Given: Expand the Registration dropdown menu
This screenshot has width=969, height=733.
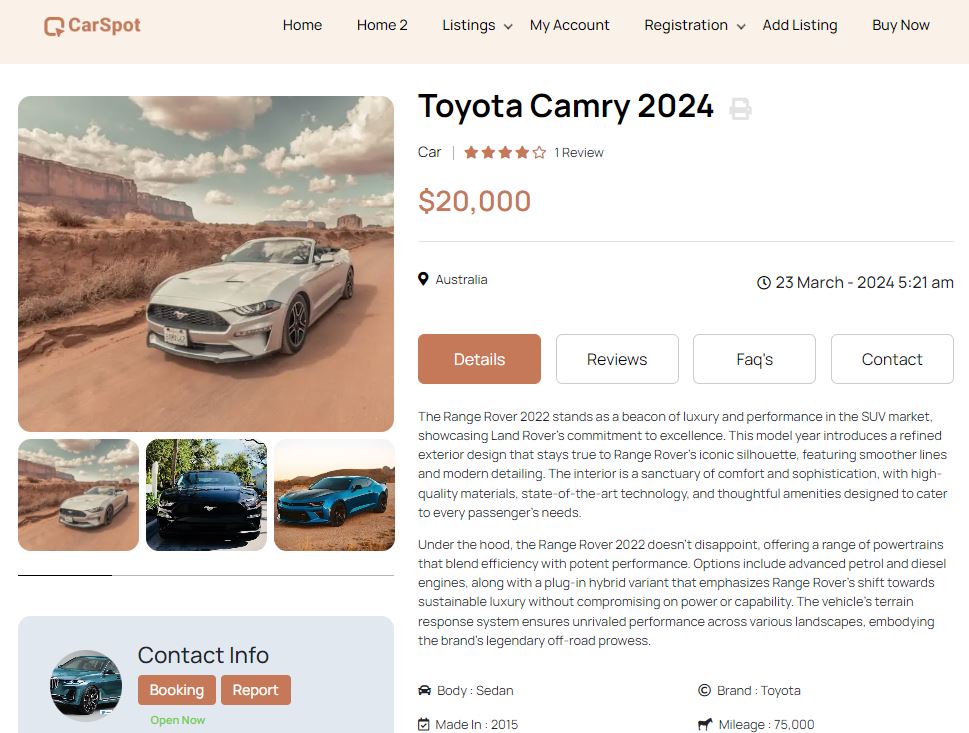Looking at the screenshot, I should [x=695, y=25].
